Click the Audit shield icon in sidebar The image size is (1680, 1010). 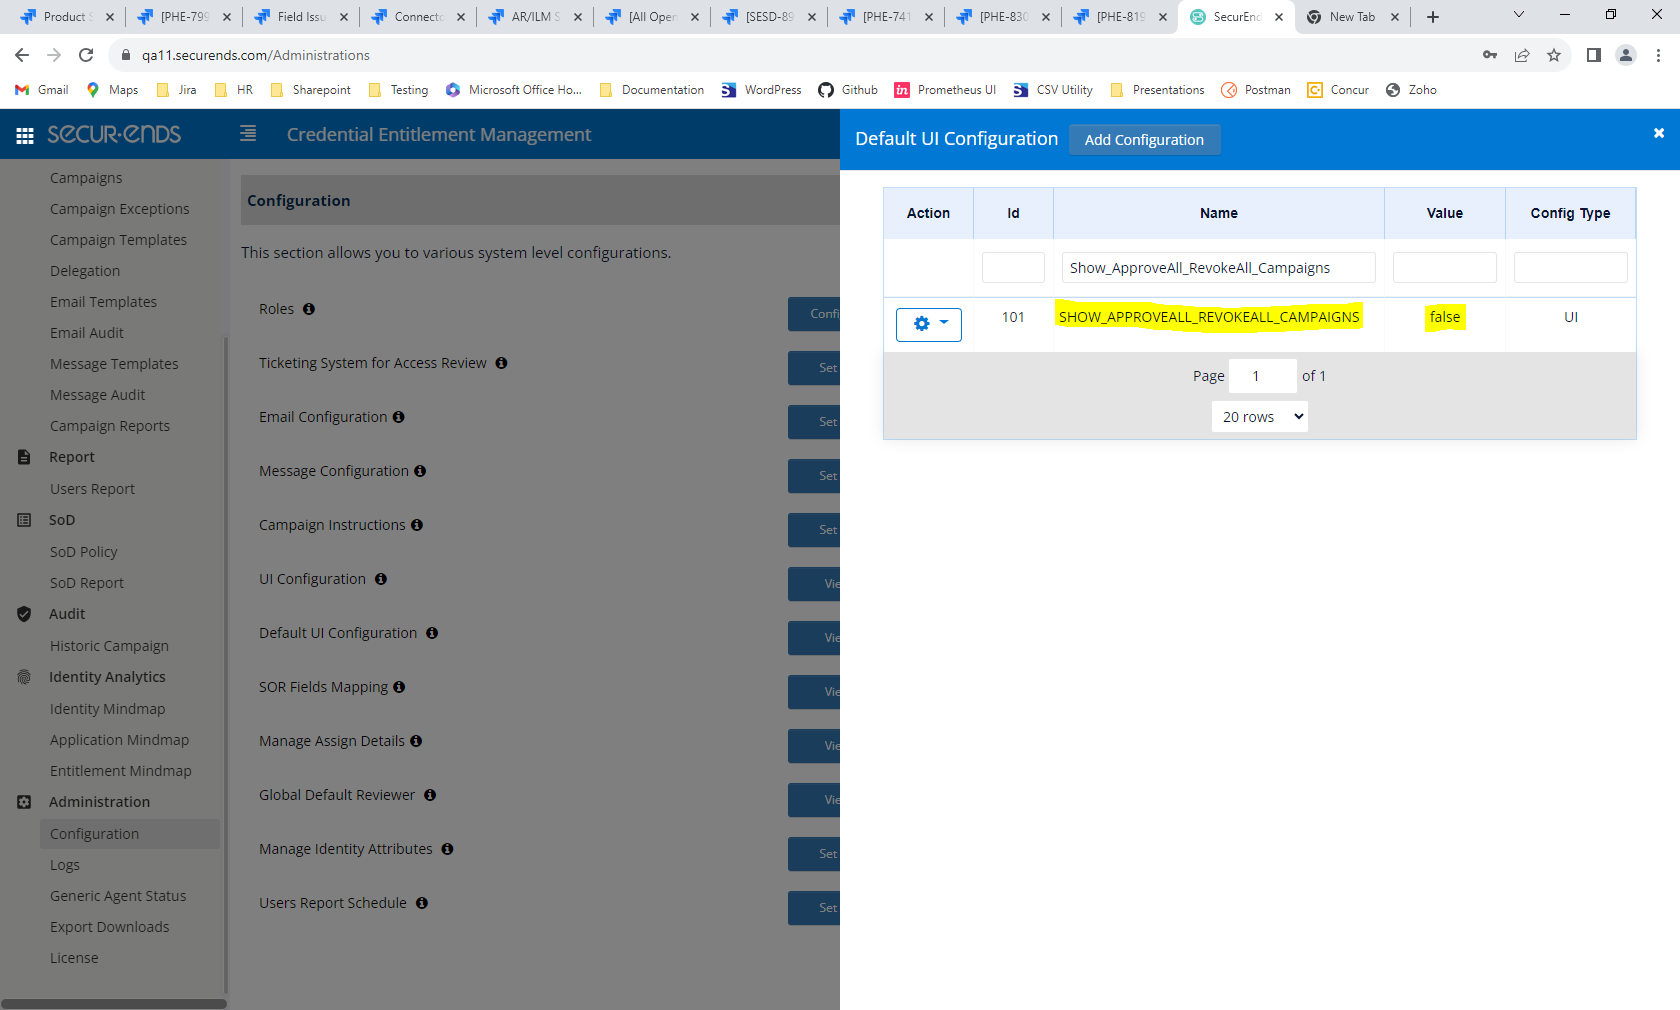[24, 614]
